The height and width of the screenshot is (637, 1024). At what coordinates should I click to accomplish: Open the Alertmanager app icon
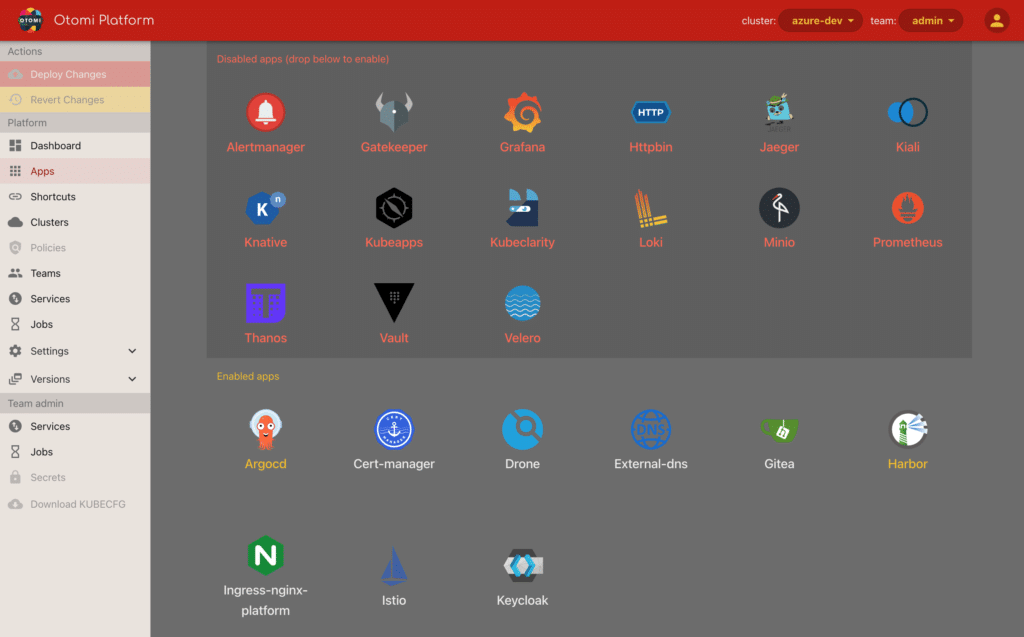[265, 112]
